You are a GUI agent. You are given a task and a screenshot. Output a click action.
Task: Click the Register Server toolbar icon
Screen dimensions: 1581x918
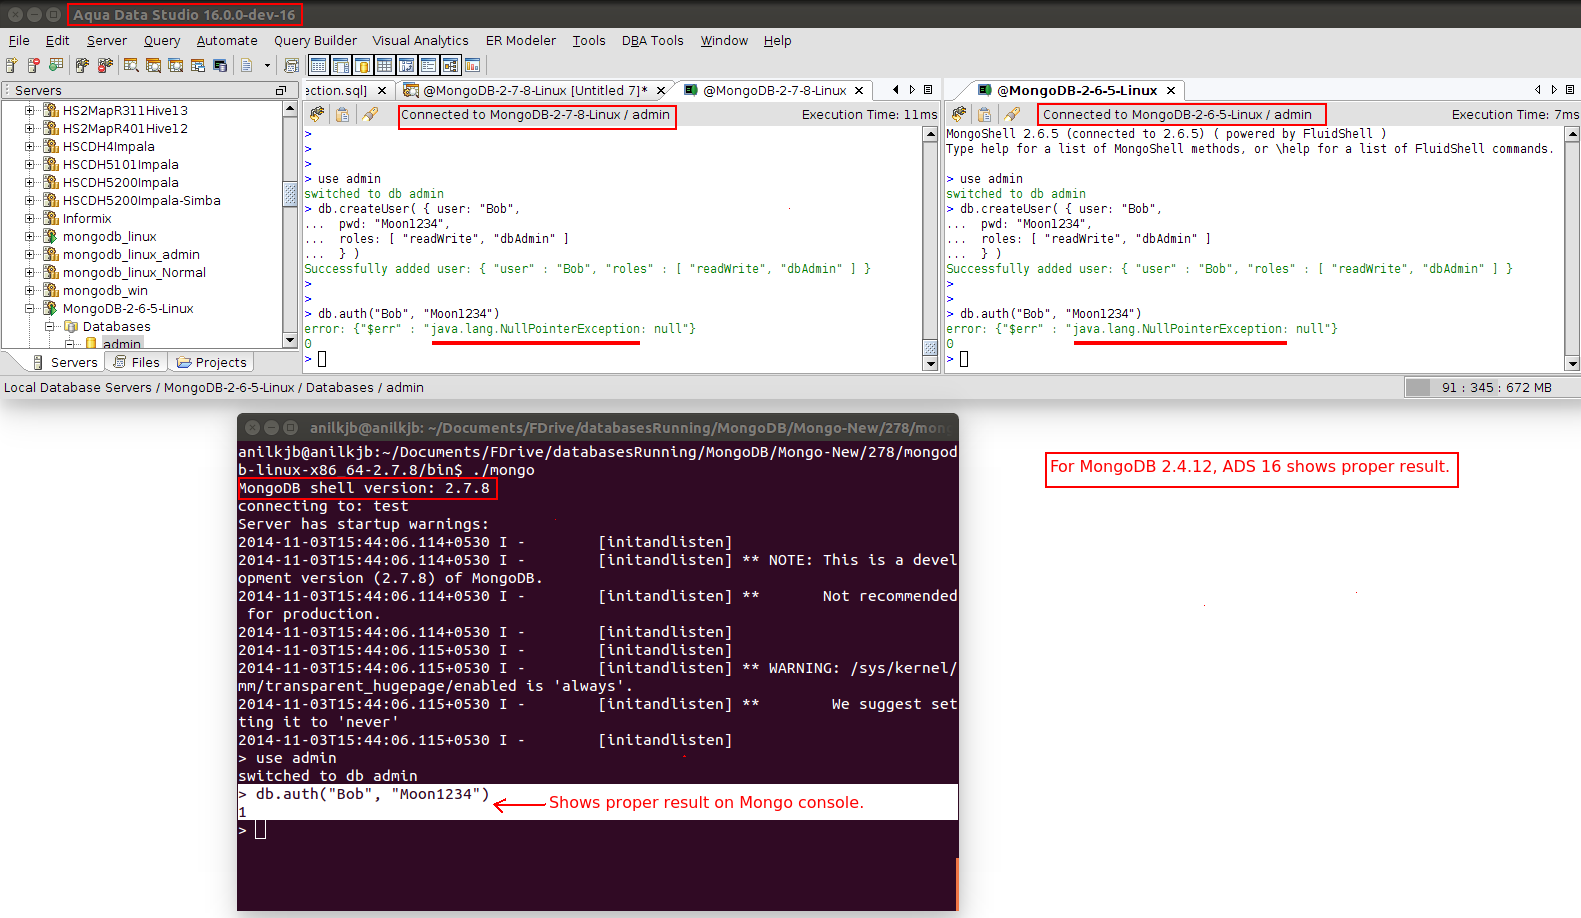(12, 65)
